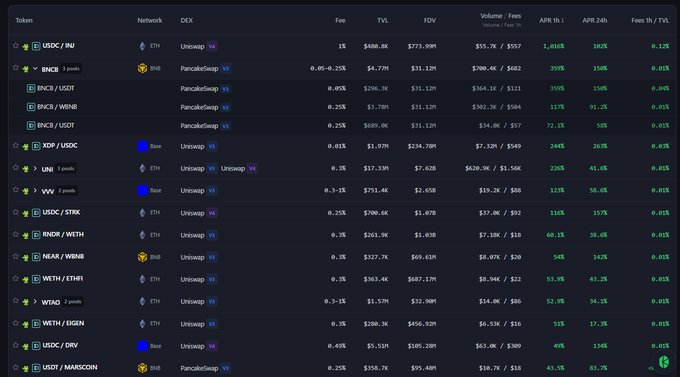680x377 pixels.
Task: Open chart icon for USDT / MARSCOIN
Action: click(36, 368)
